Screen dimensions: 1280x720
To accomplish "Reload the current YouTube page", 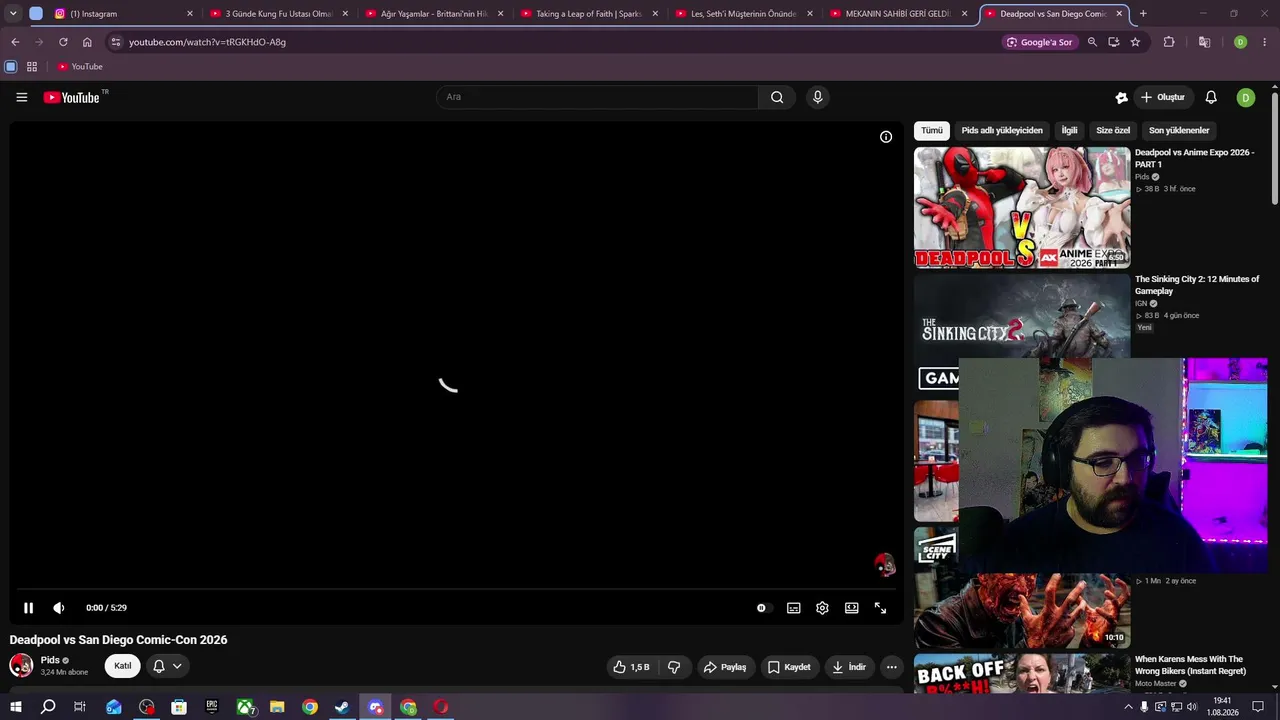I will coord(63,42).
